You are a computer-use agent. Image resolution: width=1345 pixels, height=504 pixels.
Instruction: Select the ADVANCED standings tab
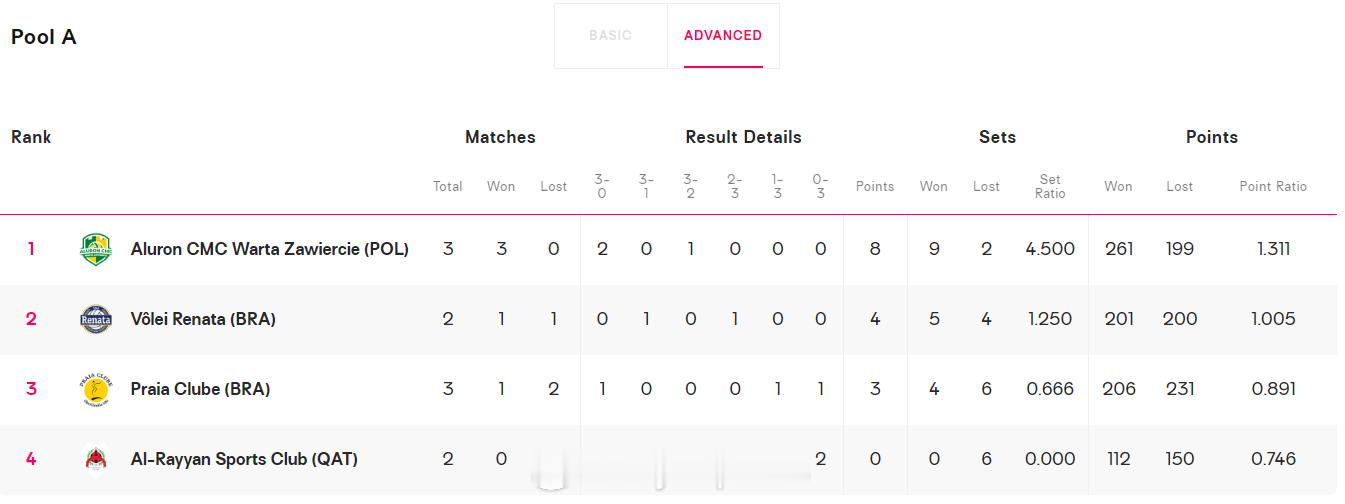723,35
